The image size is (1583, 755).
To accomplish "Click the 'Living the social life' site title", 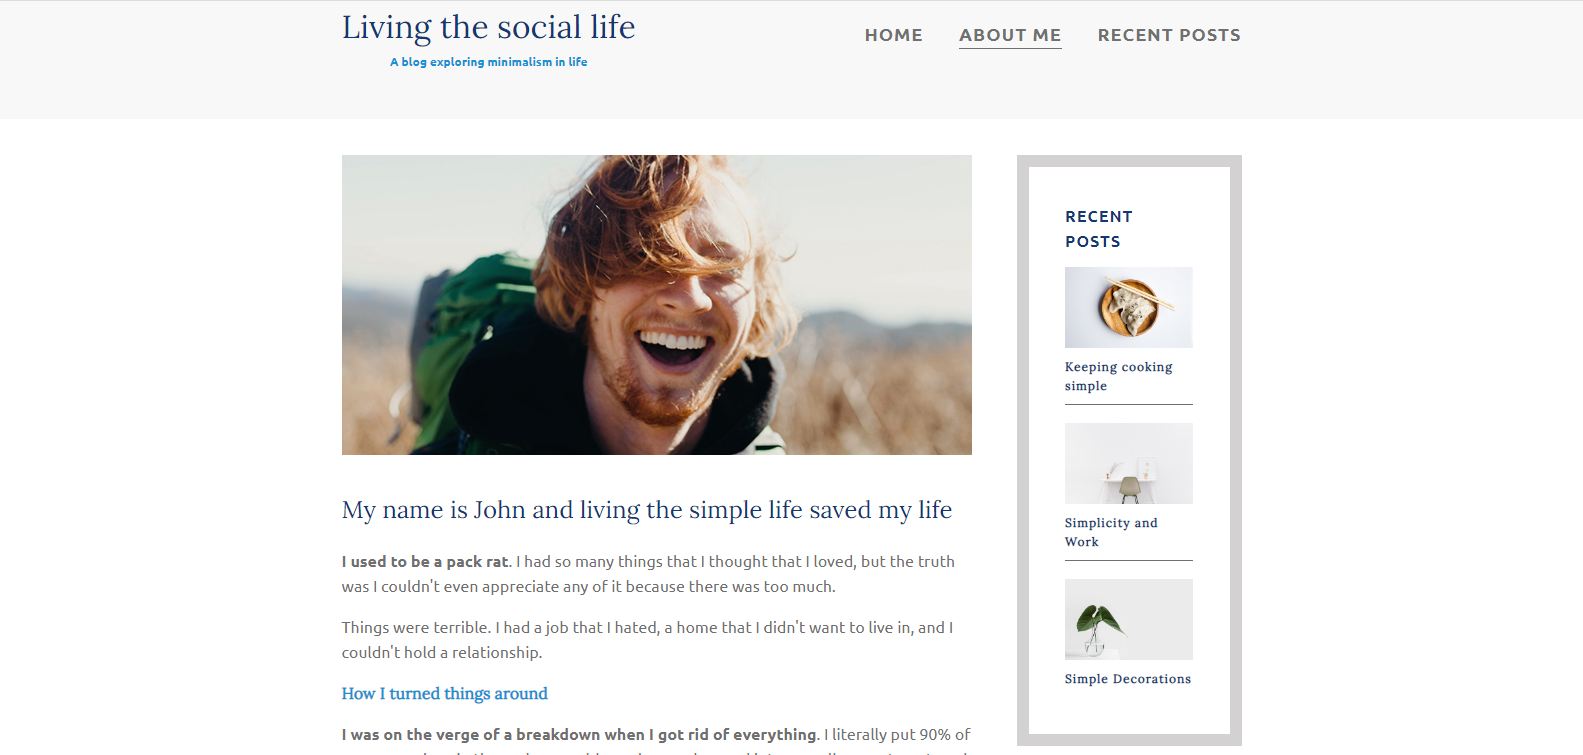I will (488, 27).
